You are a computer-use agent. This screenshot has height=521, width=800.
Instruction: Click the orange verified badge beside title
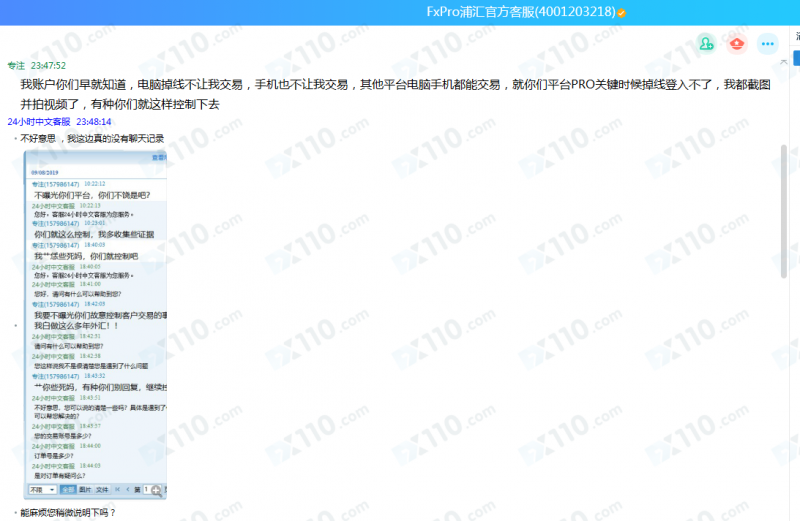621,13
